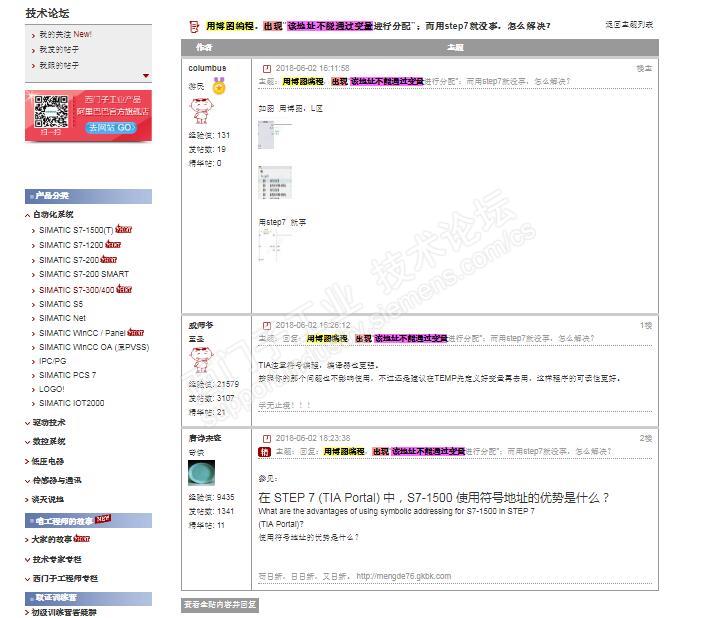Click the thread topic icon beside the title
The width and height of the screenshot is (717, 618).
[194, 27]
